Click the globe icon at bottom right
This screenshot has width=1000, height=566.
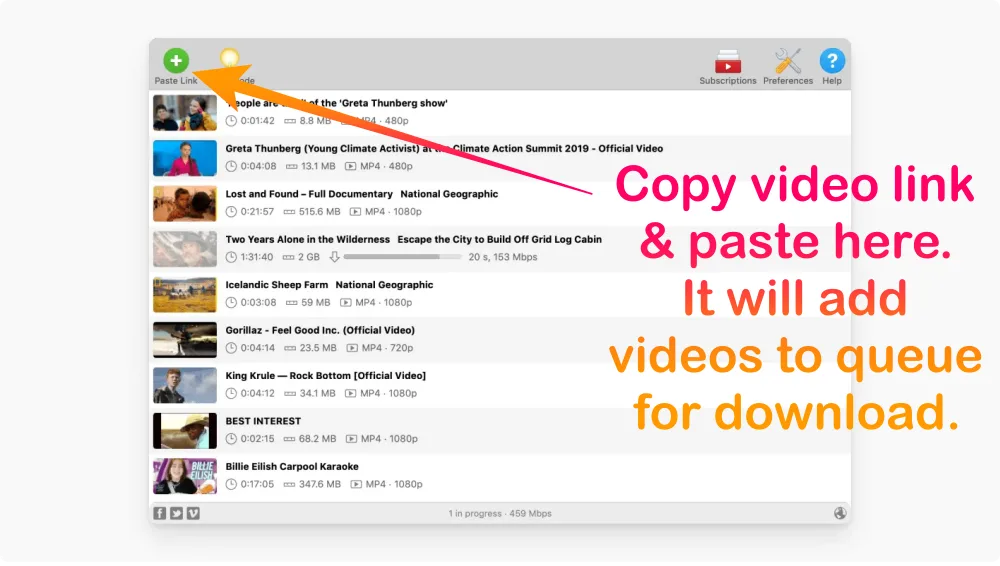839,513
